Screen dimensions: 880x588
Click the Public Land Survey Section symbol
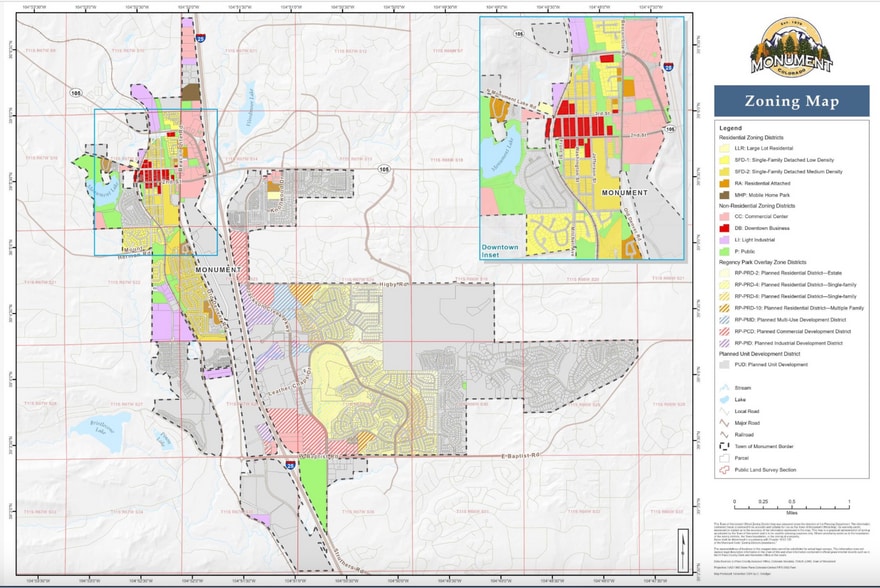pyautogui.click(x=726, y=472)
